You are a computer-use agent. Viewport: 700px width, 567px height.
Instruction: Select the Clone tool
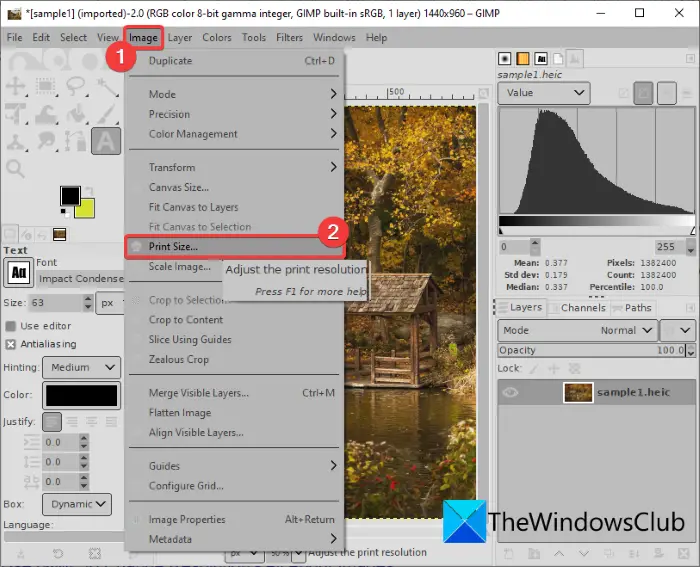[16, 142]
